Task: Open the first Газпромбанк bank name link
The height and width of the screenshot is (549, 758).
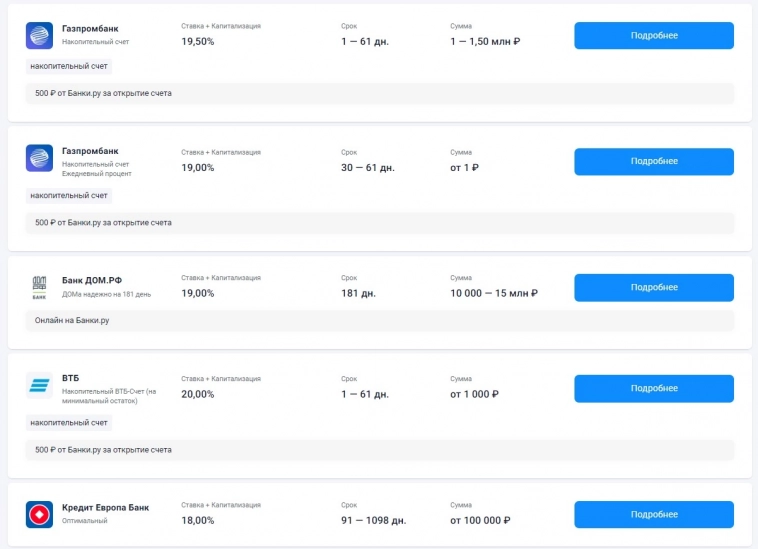Action: 90,29
